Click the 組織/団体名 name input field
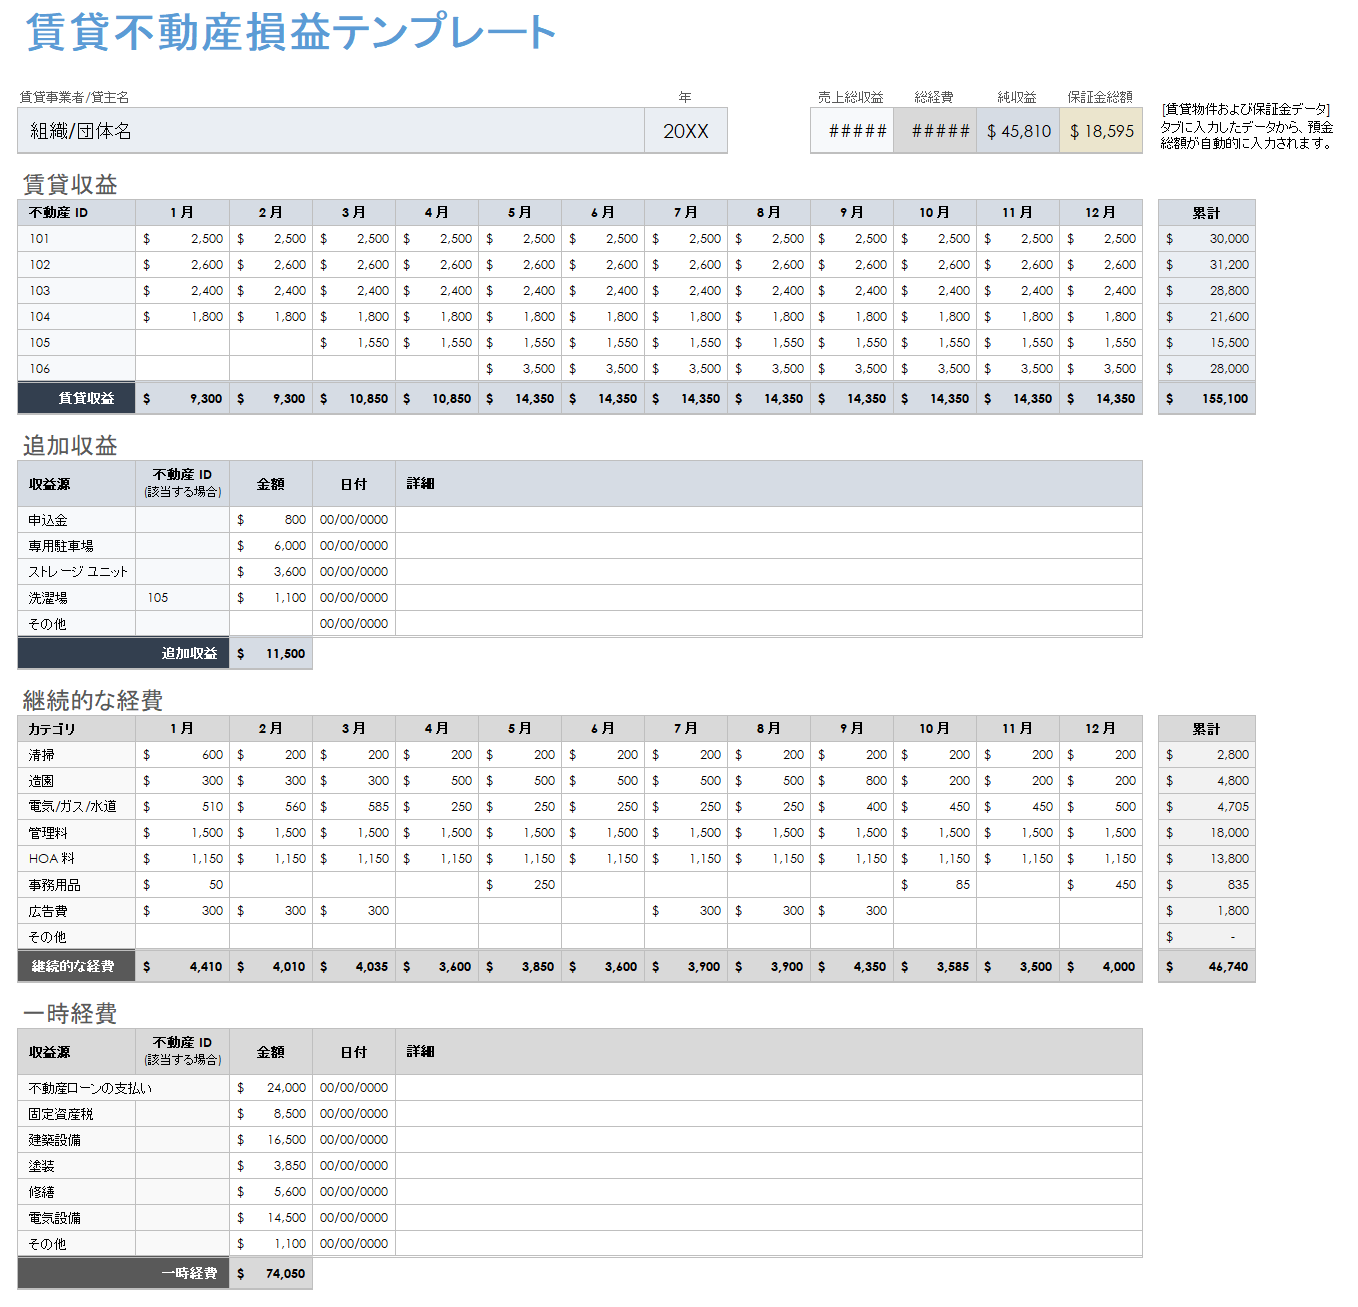1358x1307 pixels. (331, 131)
